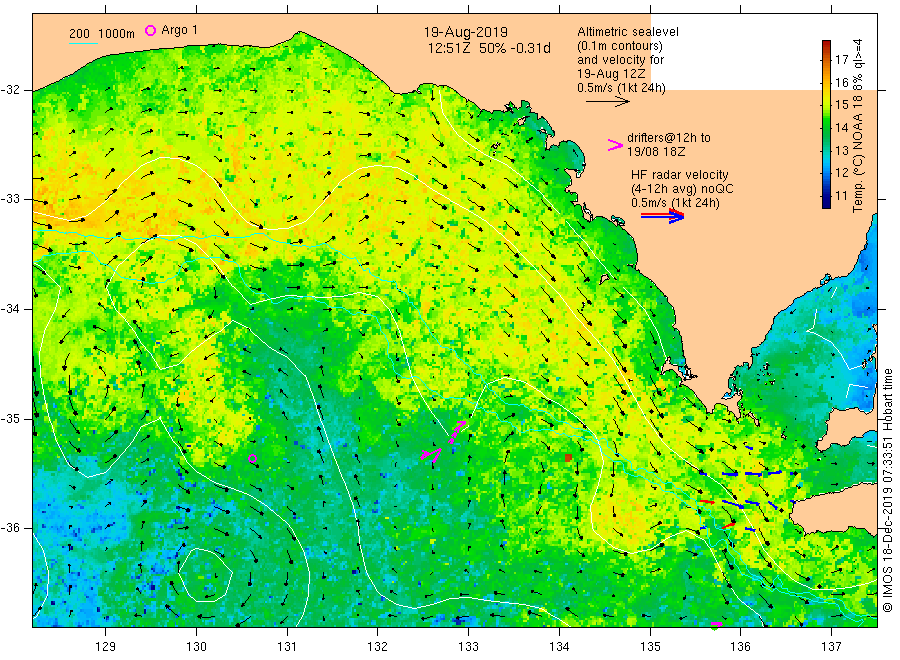Click the 136 longitude axis label

740,647
